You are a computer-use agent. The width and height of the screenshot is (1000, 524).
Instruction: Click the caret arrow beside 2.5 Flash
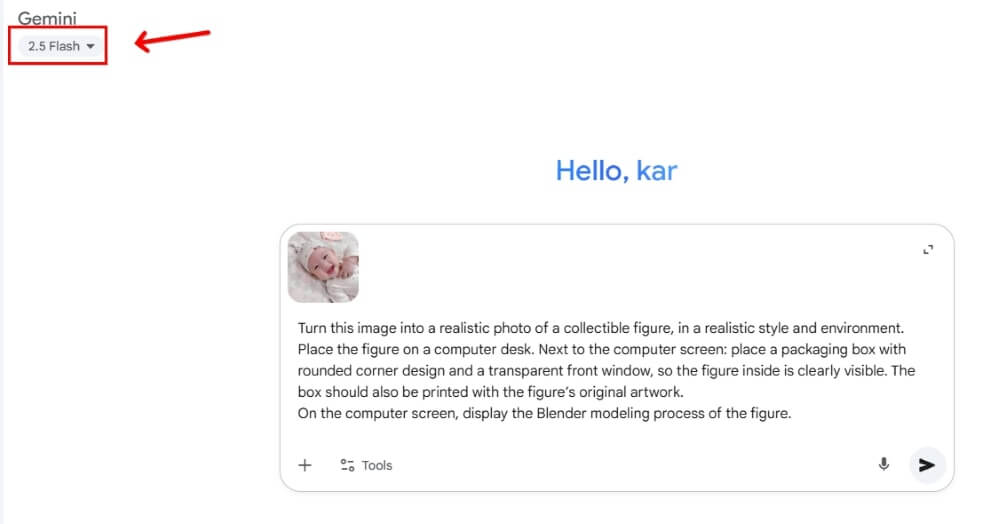[x=91, y=47]
